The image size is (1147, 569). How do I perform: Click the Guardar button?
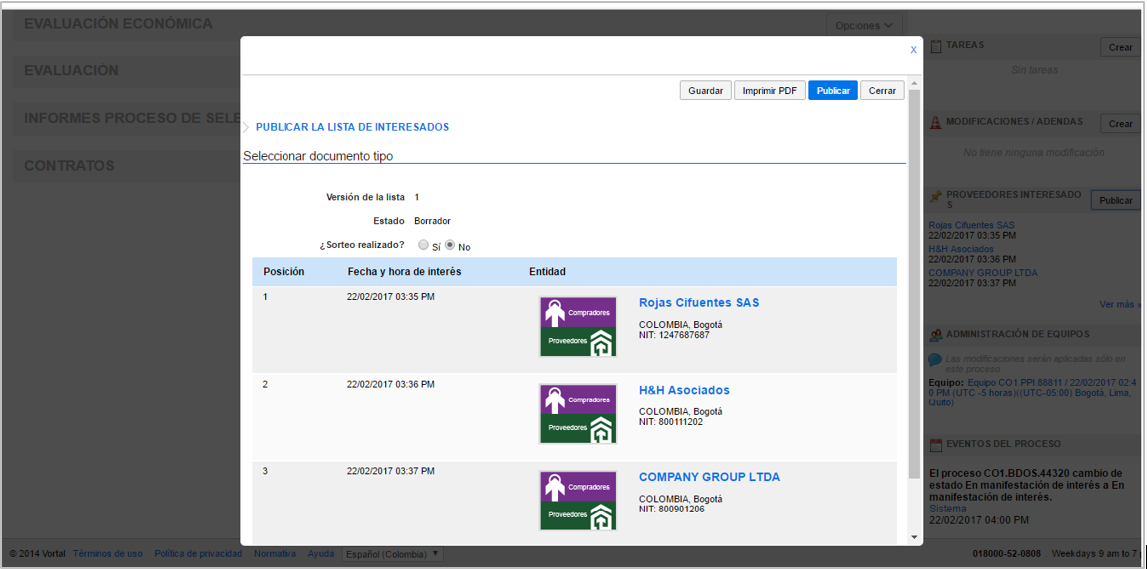tap(706, 91)
